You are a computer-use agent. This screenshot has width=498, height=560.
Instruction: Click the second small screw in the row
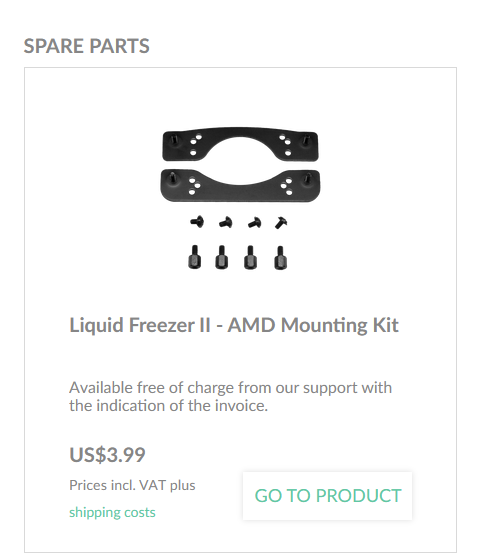(x=225, y=222)
